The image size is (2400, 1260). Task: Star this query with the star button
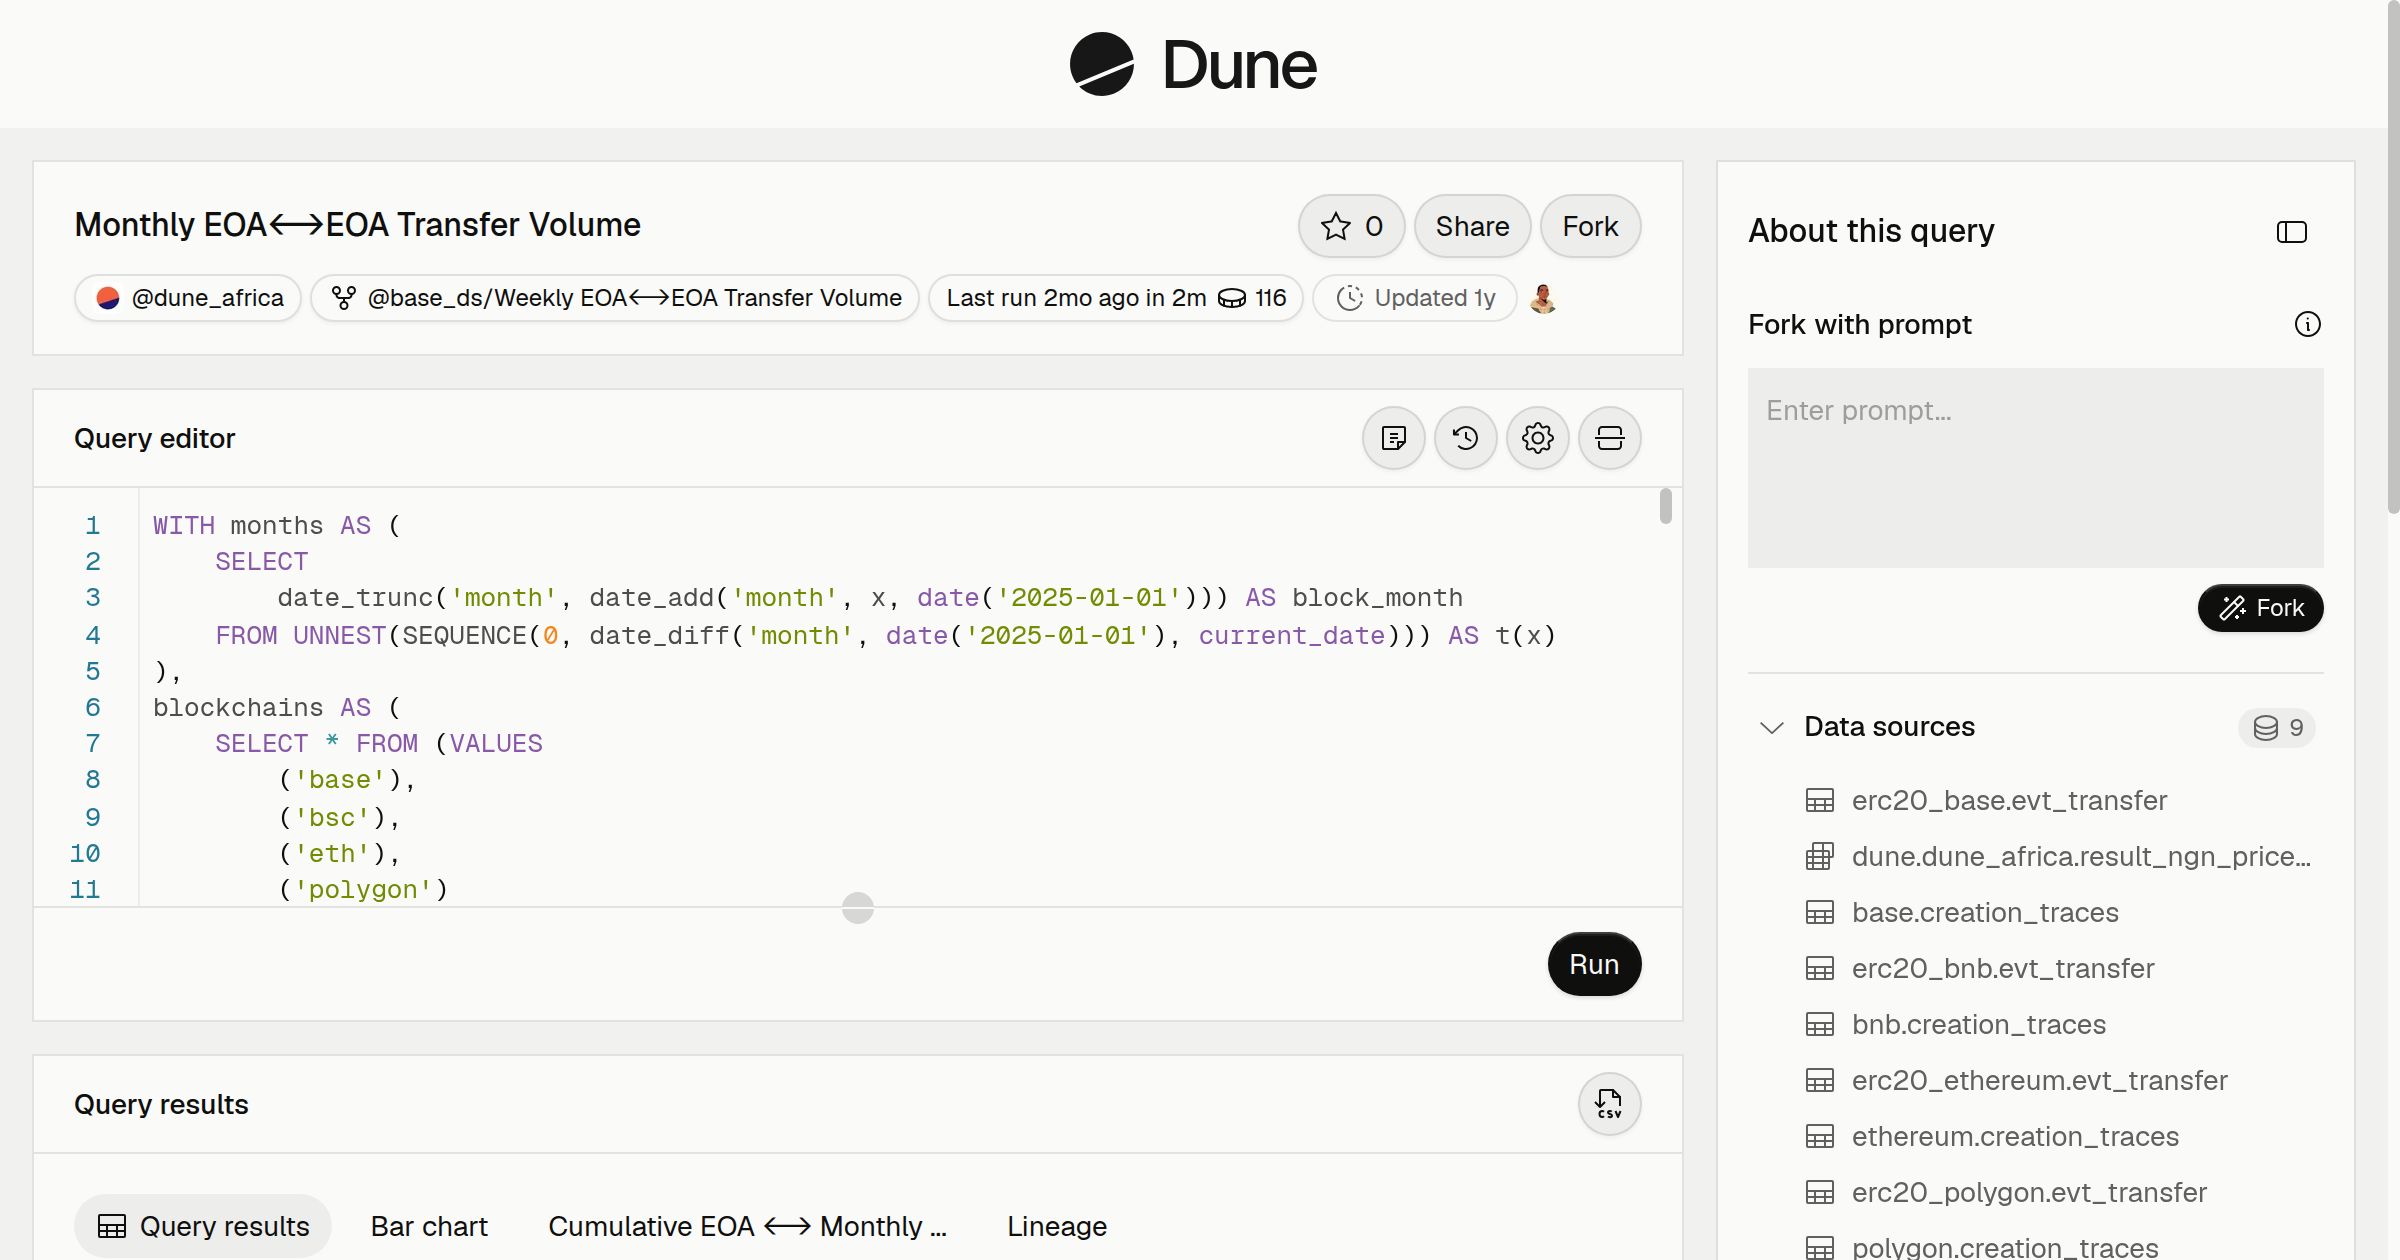point(1351,226)
